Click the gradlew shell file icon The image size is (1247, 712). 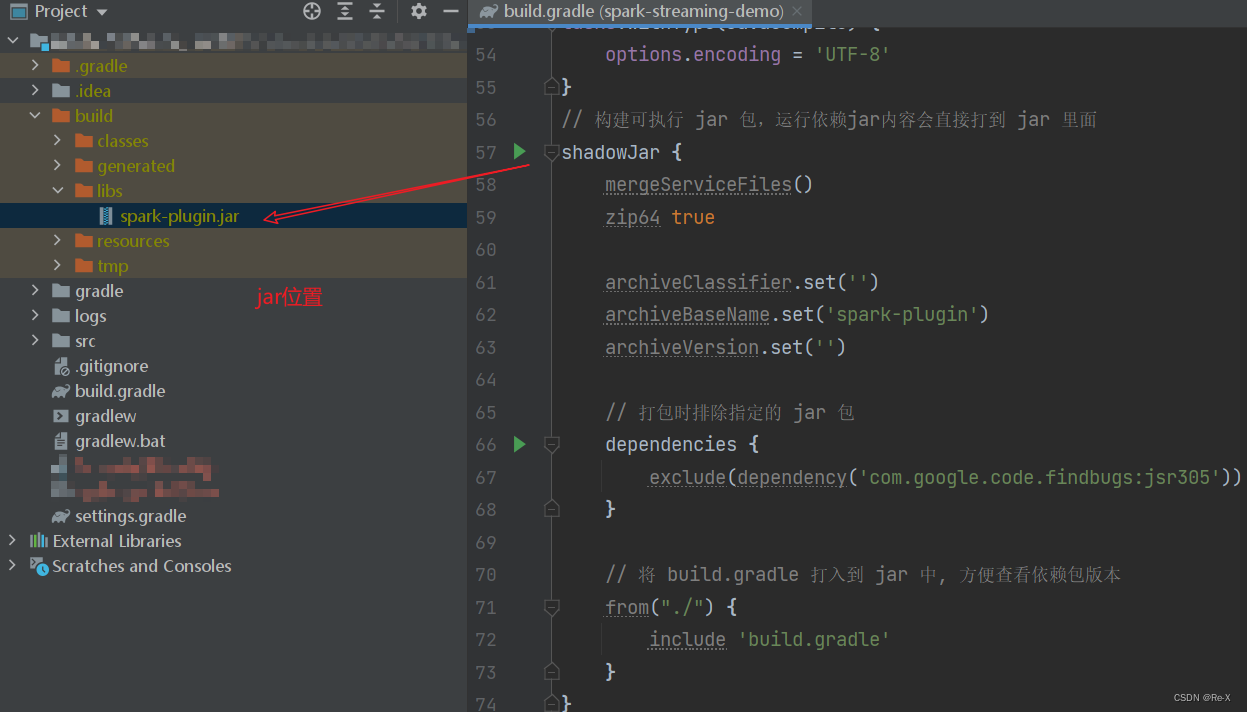[x=61, y=416]
